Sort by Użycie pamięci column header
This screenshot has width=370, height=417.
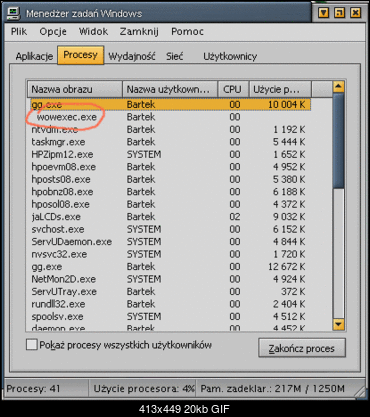pyautogui.click(x=280, y=89)
